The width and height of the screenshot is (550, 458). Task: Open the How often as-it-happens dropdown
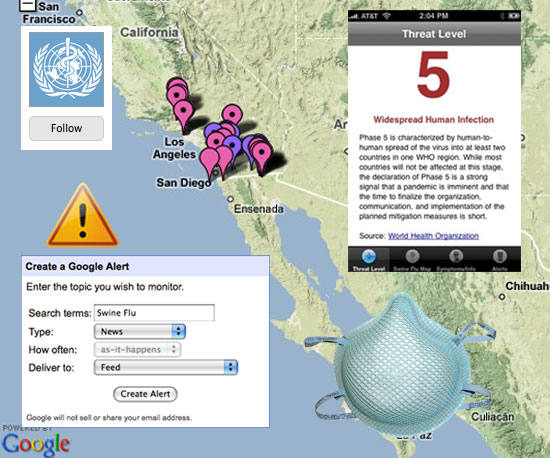[137, 350]
